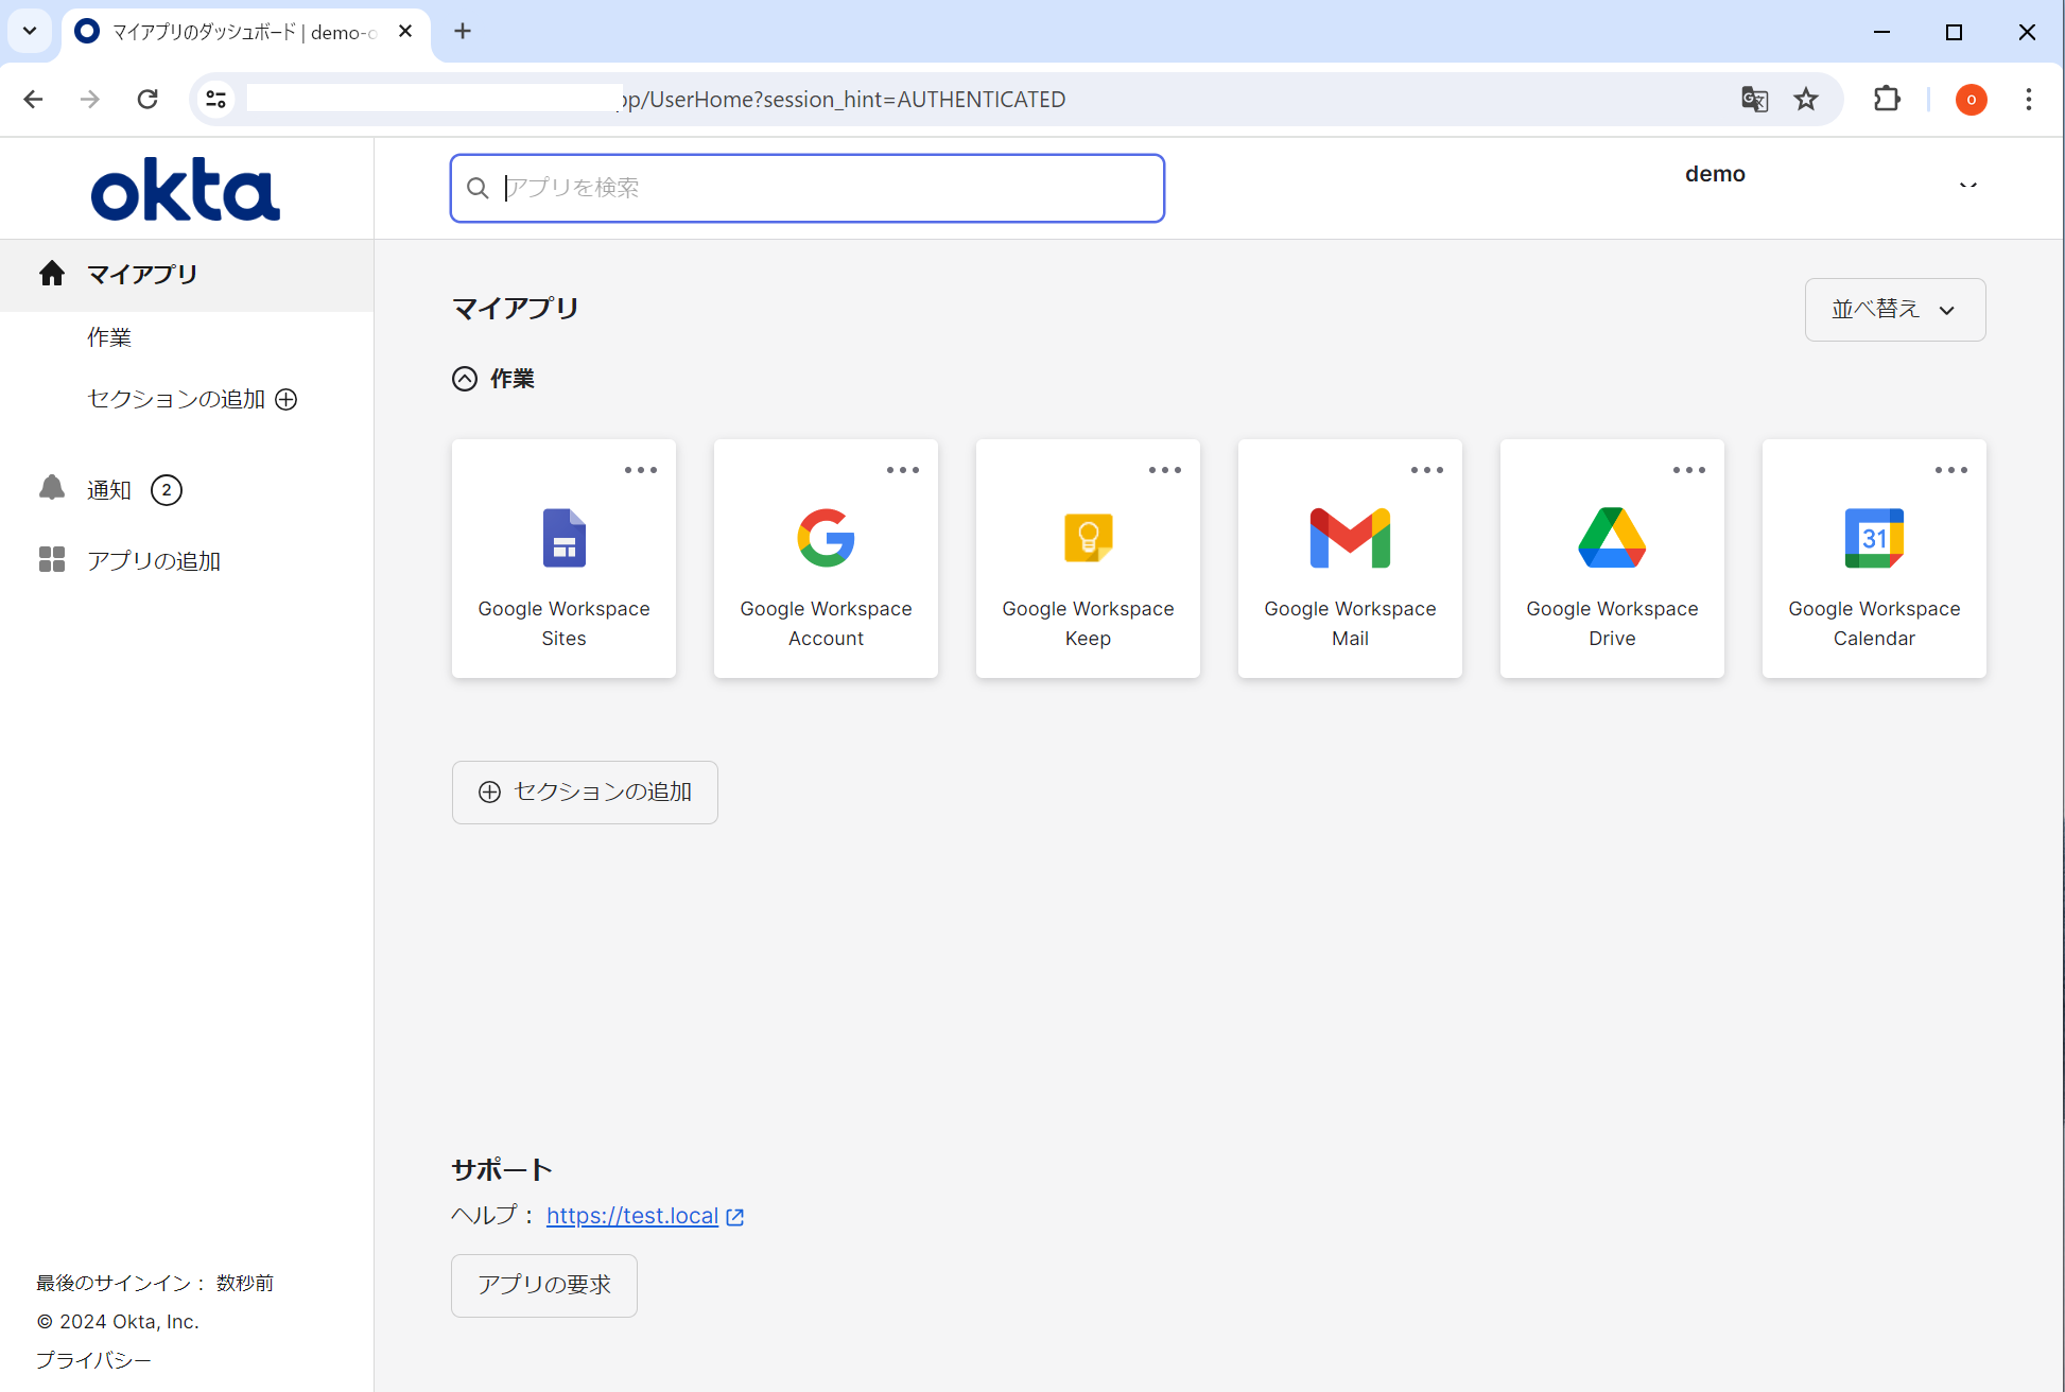Image resolution: width=2065 pixels, height=1392 pixels.
Task: Reload the page with the refresh icon
Action: click(x=148, y=99)
